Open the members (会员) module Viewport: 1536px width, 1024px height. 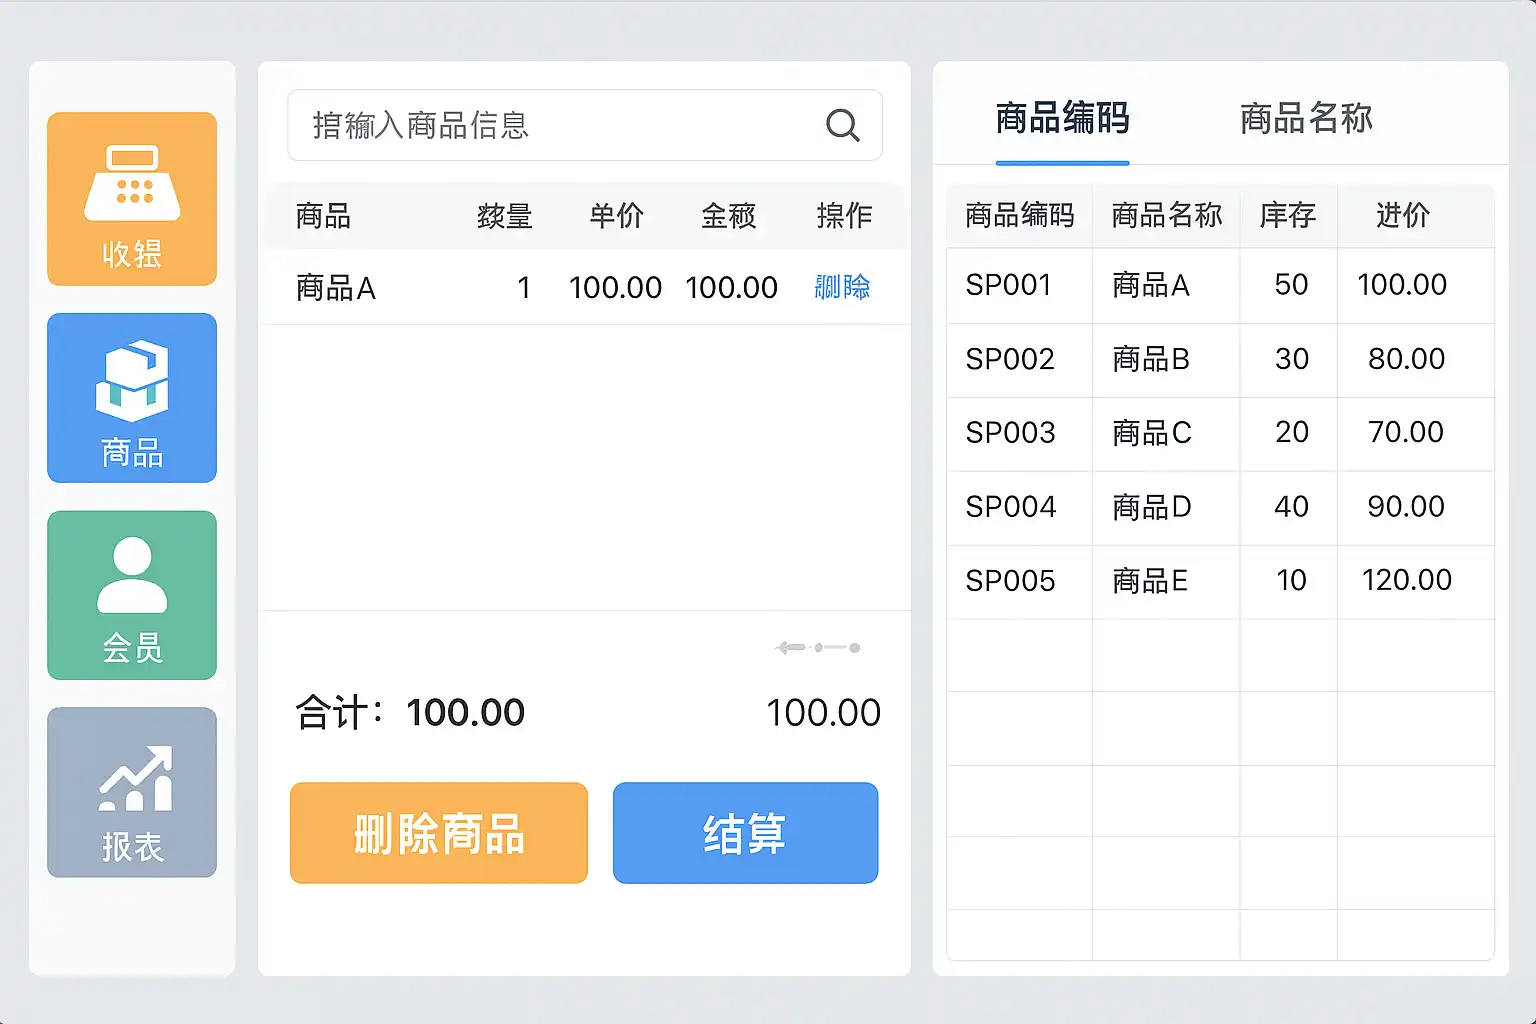[x=132, y=595]
